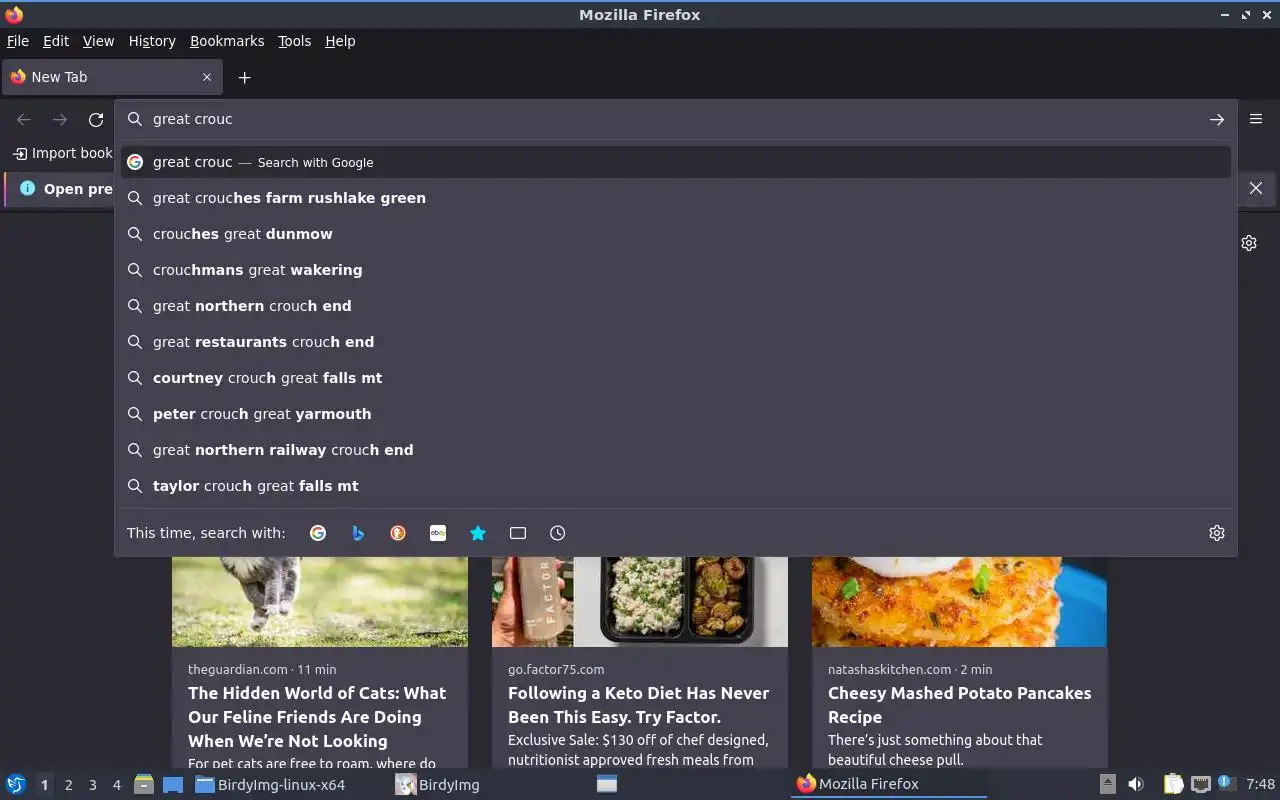The image size is (1280, 800).
Task: Open the clipboard tray icon
Action: pos(1173,784)
